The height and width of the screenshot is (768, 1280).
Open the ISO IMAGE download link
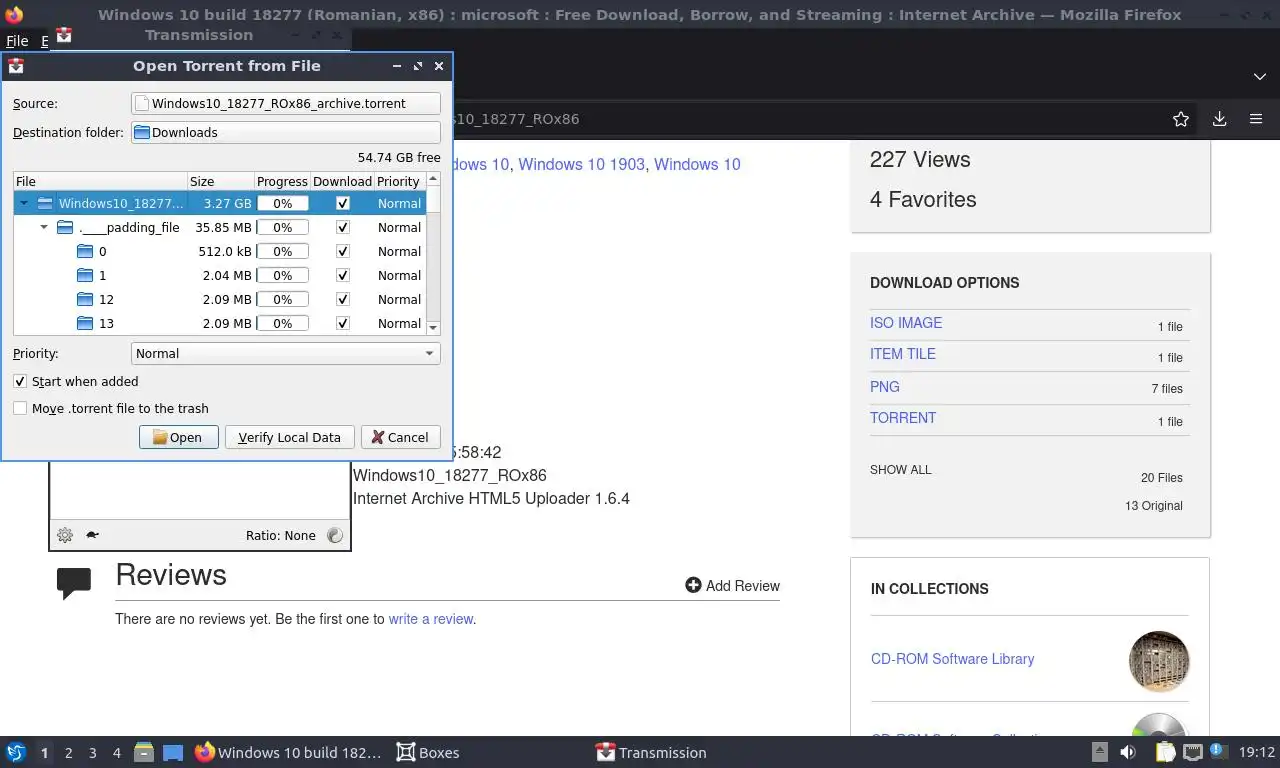(906, 323)
